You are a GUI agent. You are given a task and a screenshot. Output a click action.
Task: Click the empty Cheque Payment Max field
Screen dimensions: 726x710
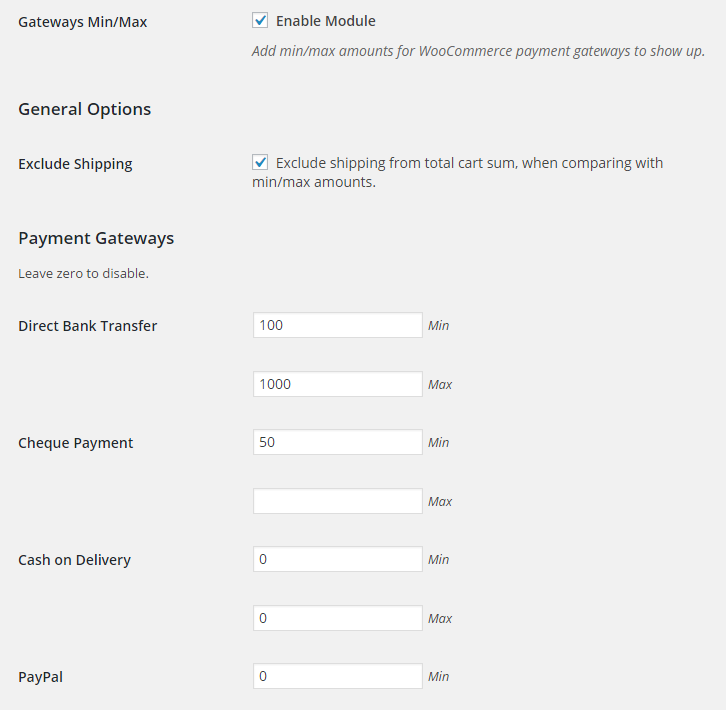[x=338, y=501]
